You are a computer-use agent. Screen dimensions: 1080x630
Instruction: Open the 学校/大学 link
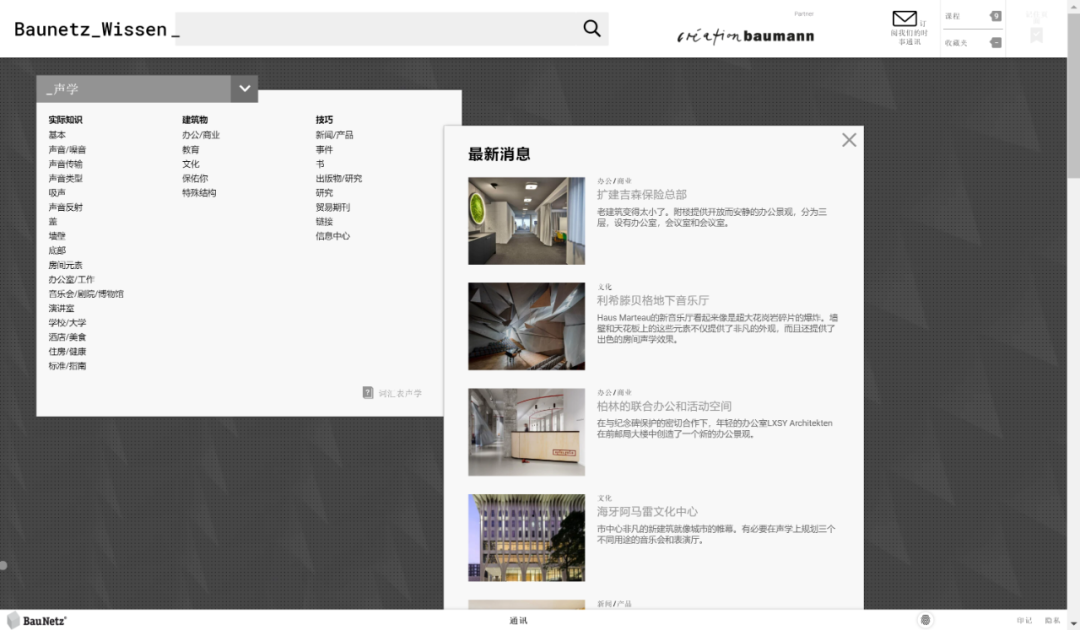[x=68, y=323]
